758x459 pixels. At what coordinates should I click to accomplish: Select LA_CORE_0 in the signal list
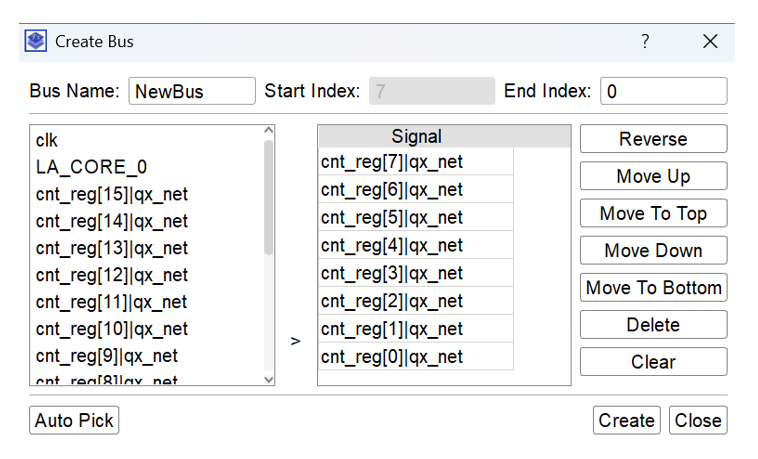[91, 167]
